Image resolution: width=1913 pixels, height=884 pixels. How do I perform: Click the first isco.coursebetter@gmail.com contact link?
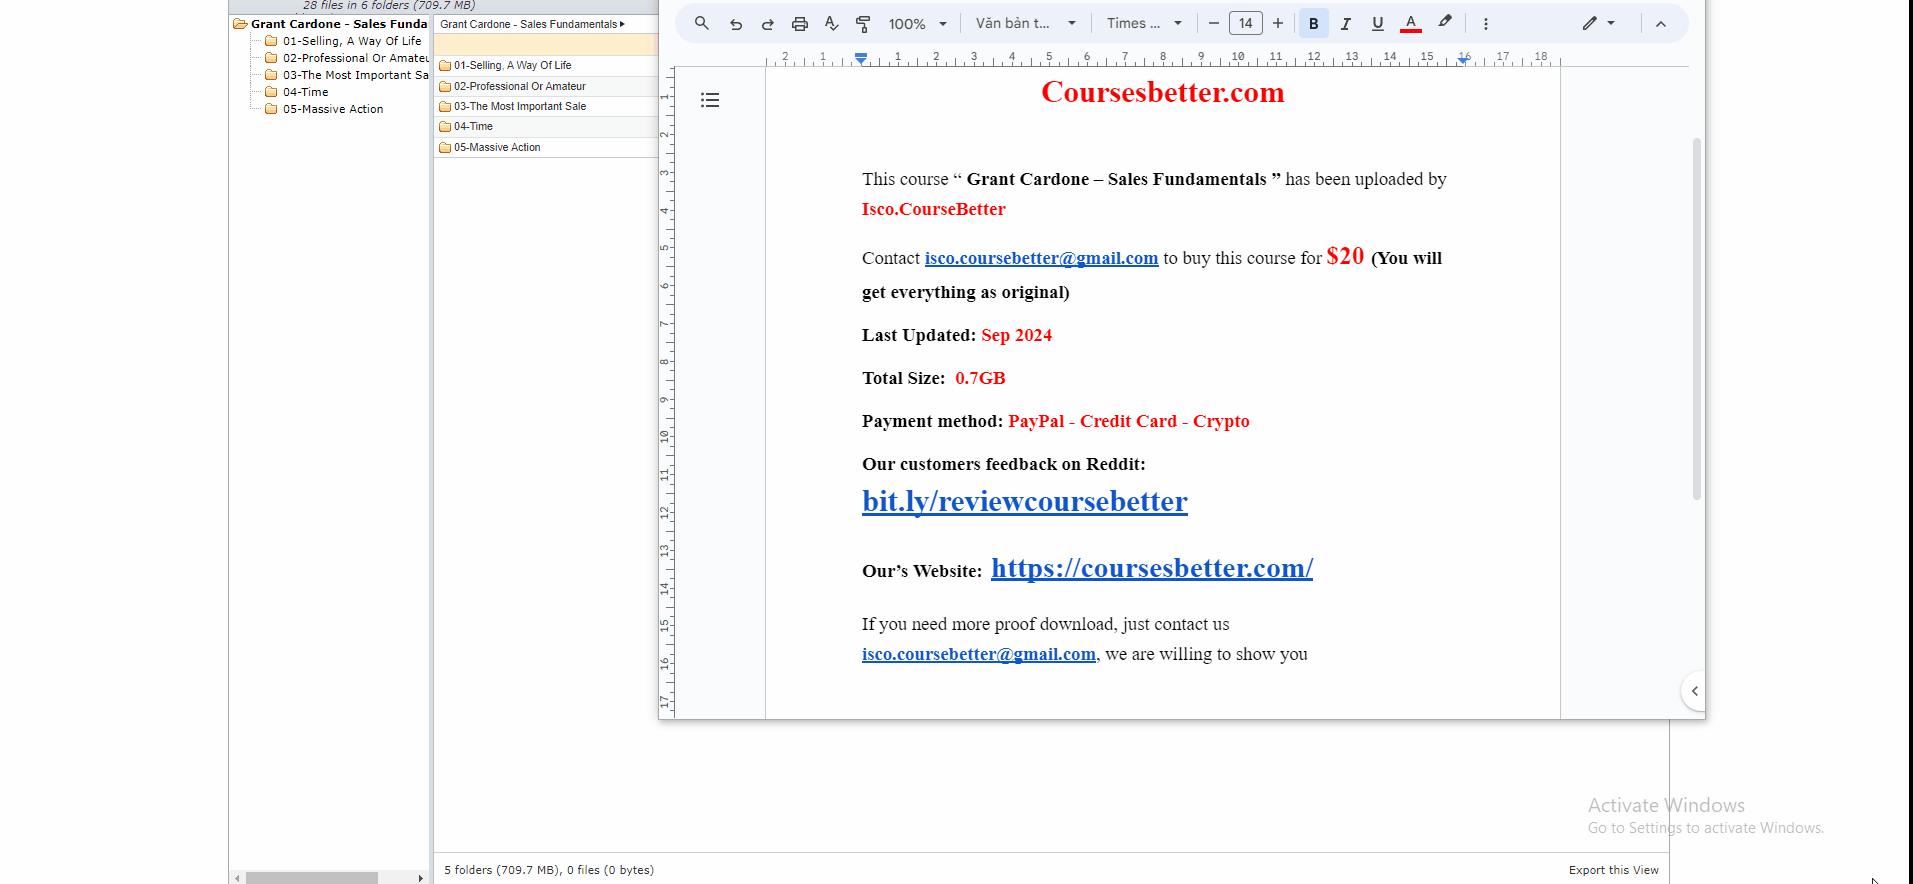(x=1041, y=258)
